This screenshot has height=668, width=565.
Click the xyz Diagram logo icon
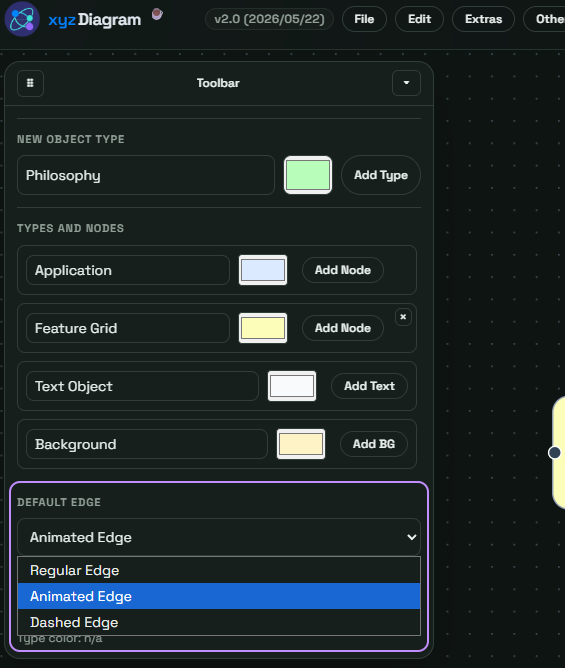coord(22,19)
